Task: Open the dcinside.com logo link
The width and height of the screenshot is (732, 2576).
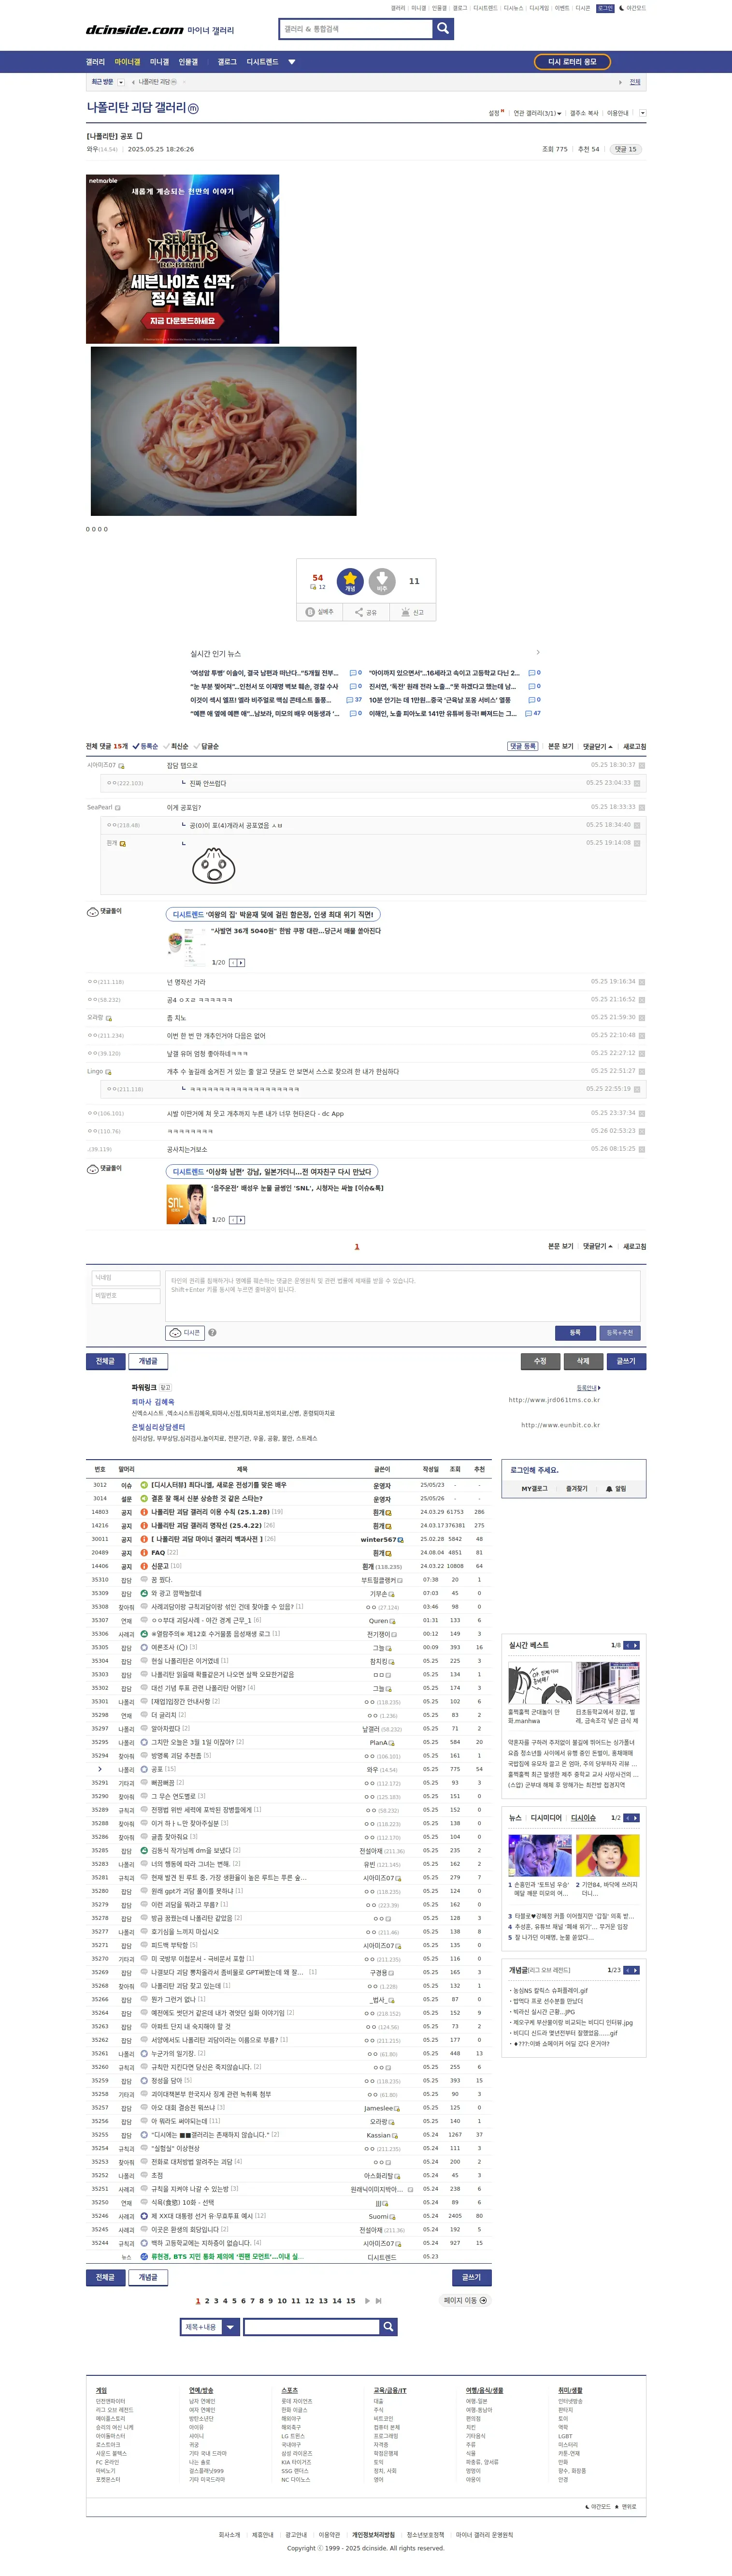Action: coord(135,30)
